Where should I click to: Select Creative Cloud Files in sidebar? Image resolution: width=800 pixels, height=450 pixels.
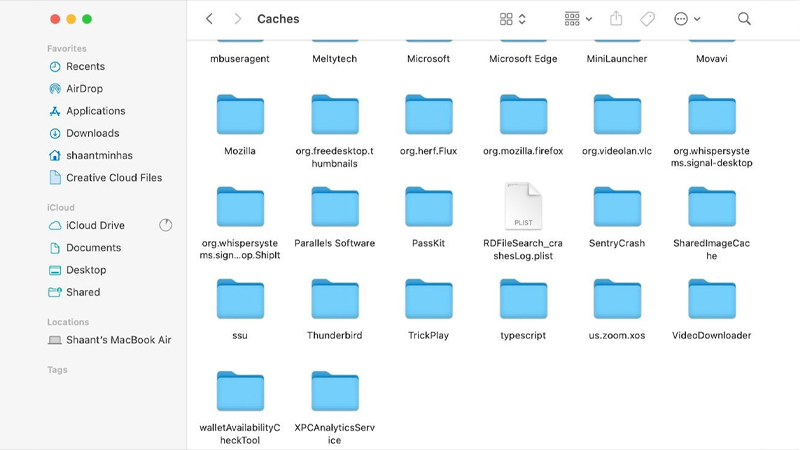(105, 178)
